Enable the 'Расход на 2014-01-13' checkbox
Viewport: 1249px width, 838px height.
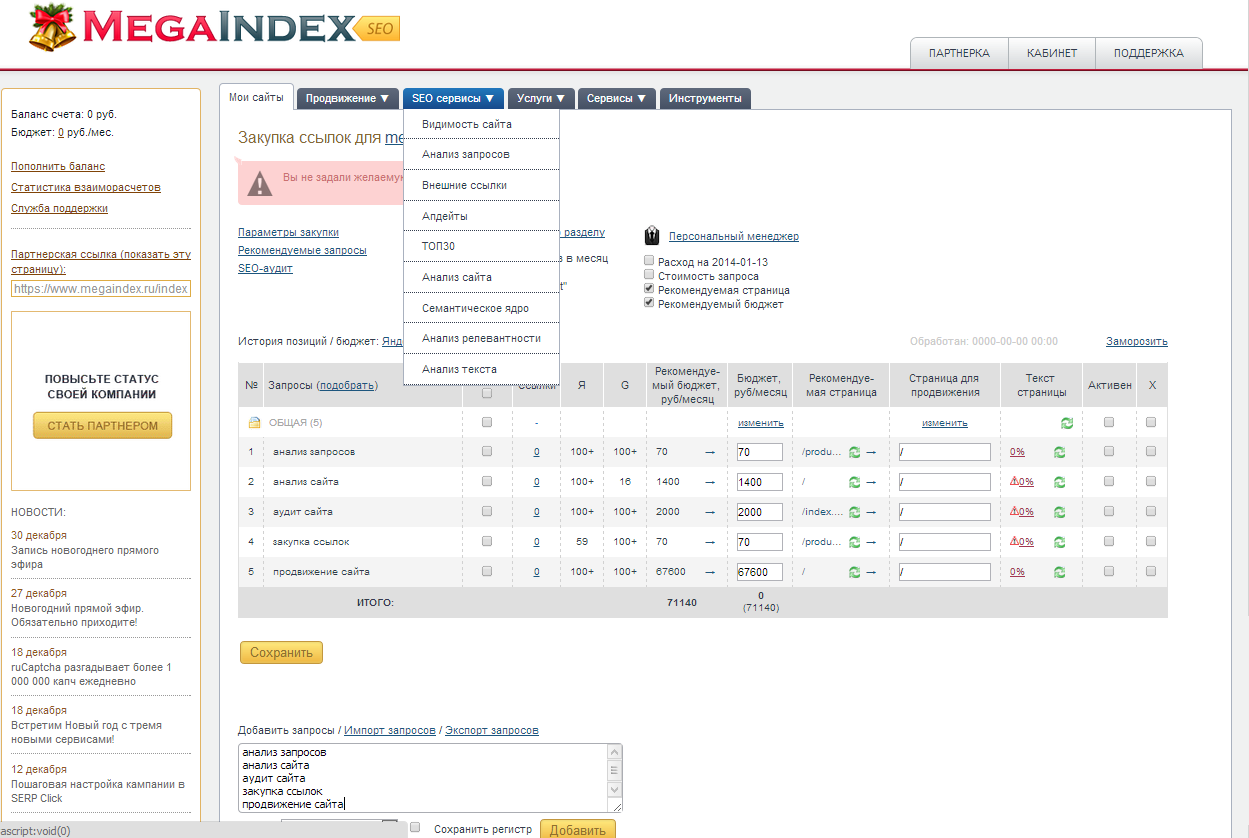pos(649,261)
